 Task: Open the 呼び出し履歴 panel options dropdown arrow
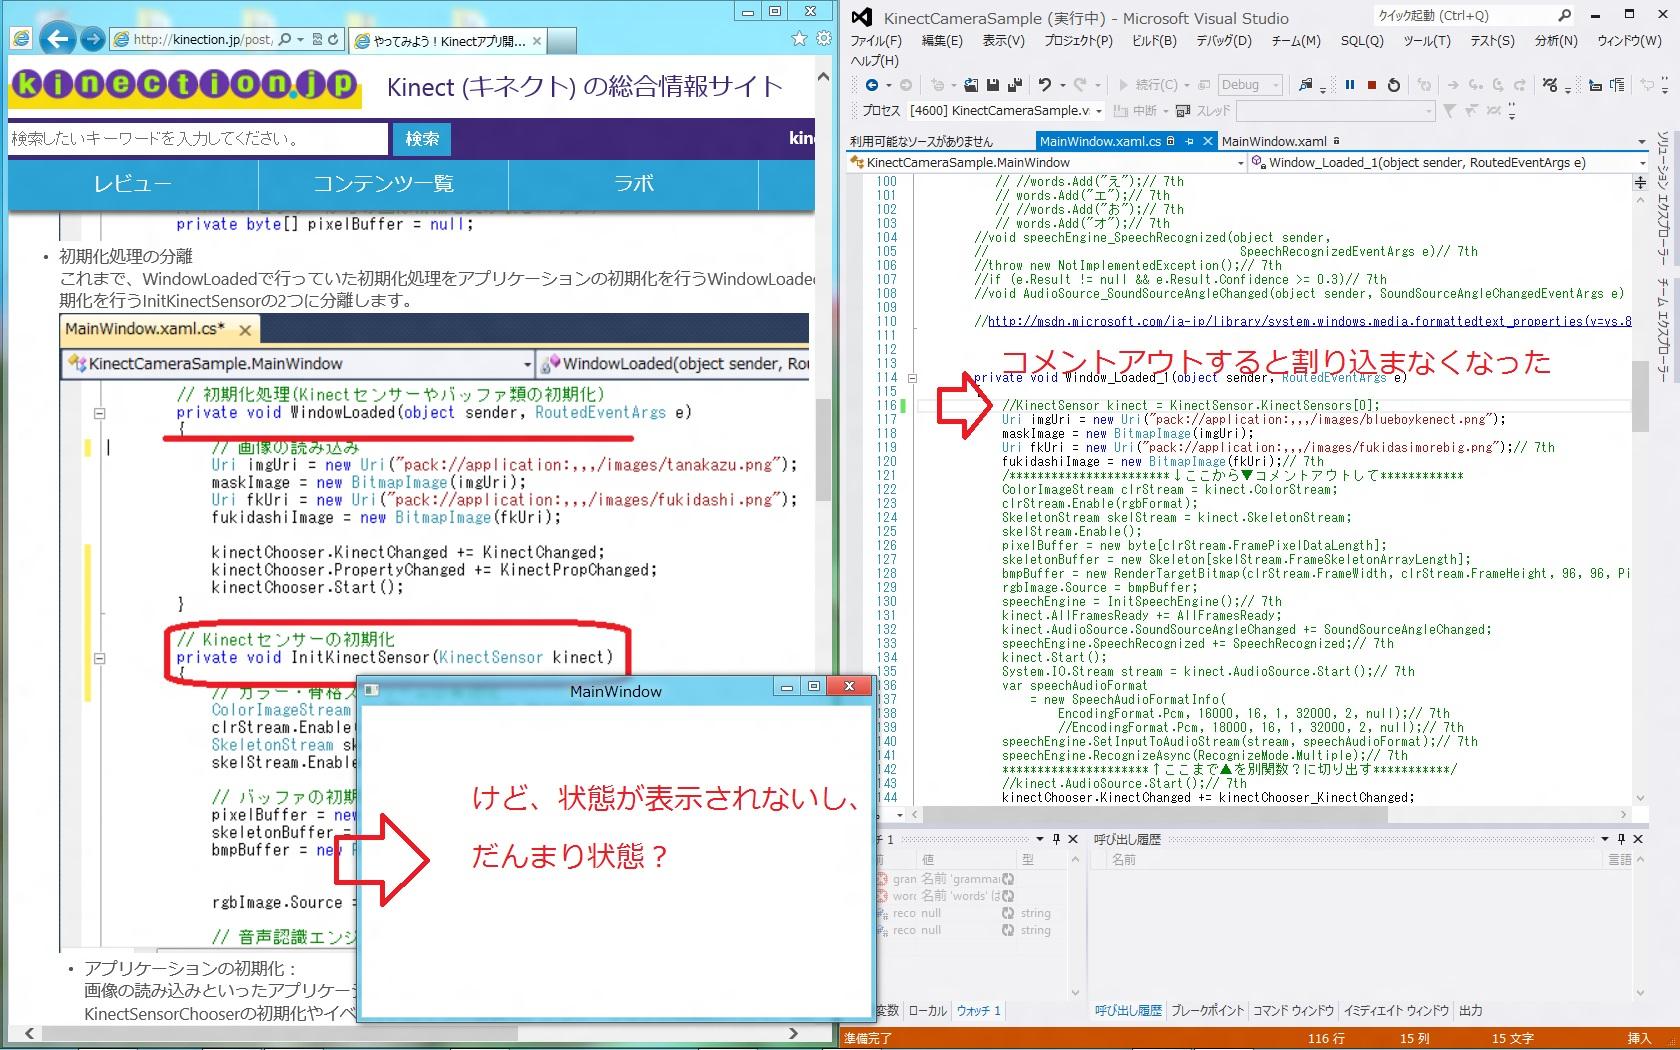[1606, 839]
